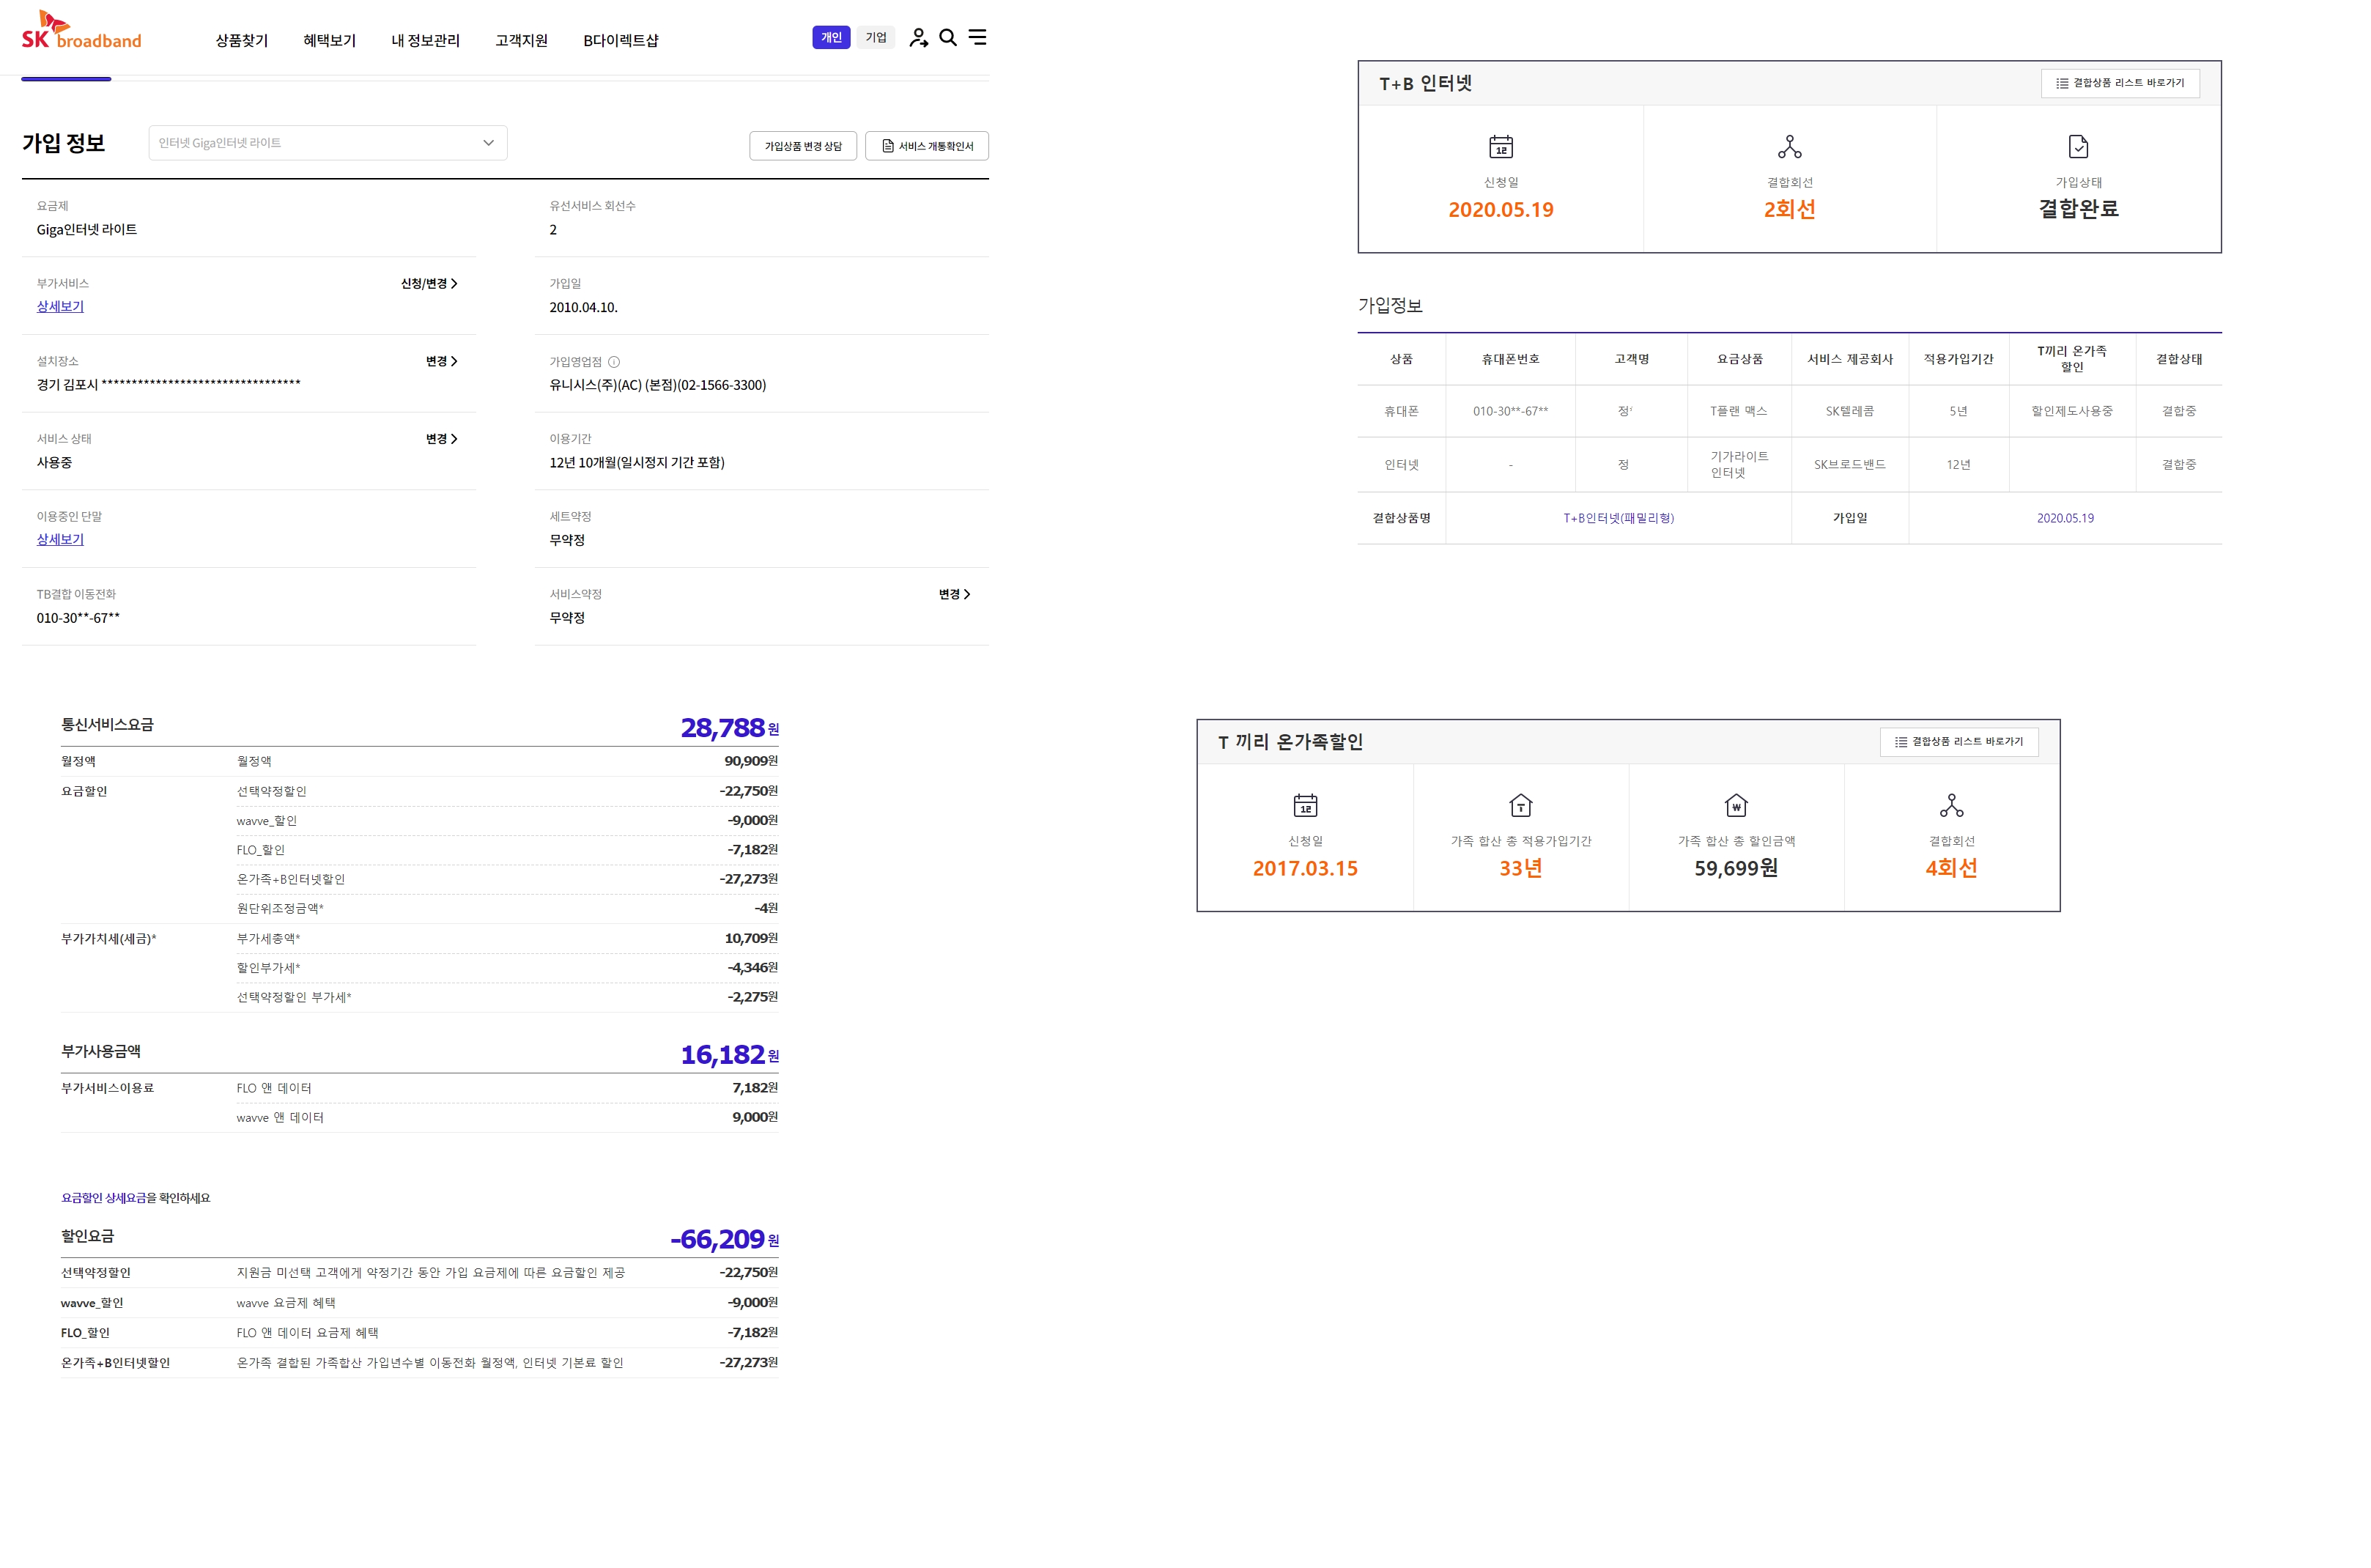Open the user login icon
Screen dimensions: 2371x1568
pyautogui.click(x=917, y=38)
